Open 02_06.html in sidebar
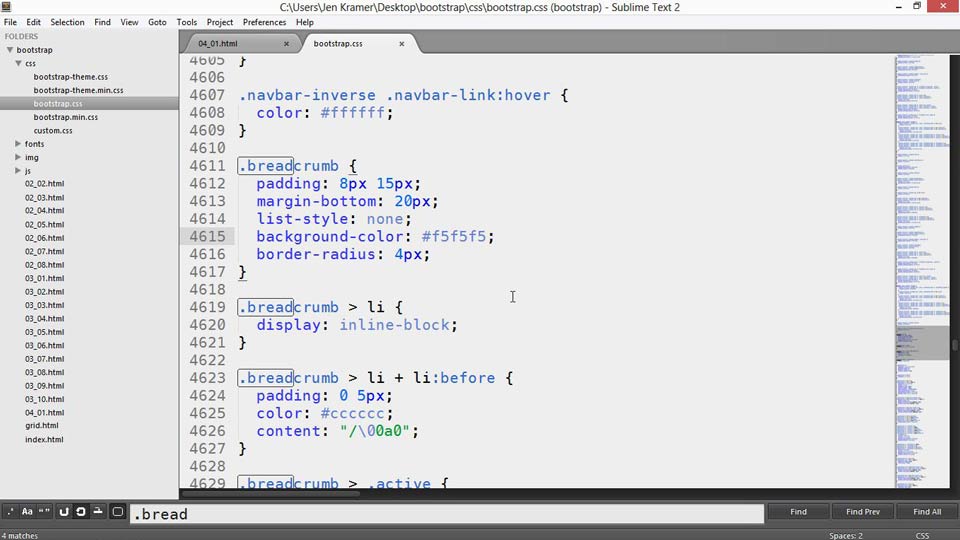The image size is (960, 540). click(44, 238)
